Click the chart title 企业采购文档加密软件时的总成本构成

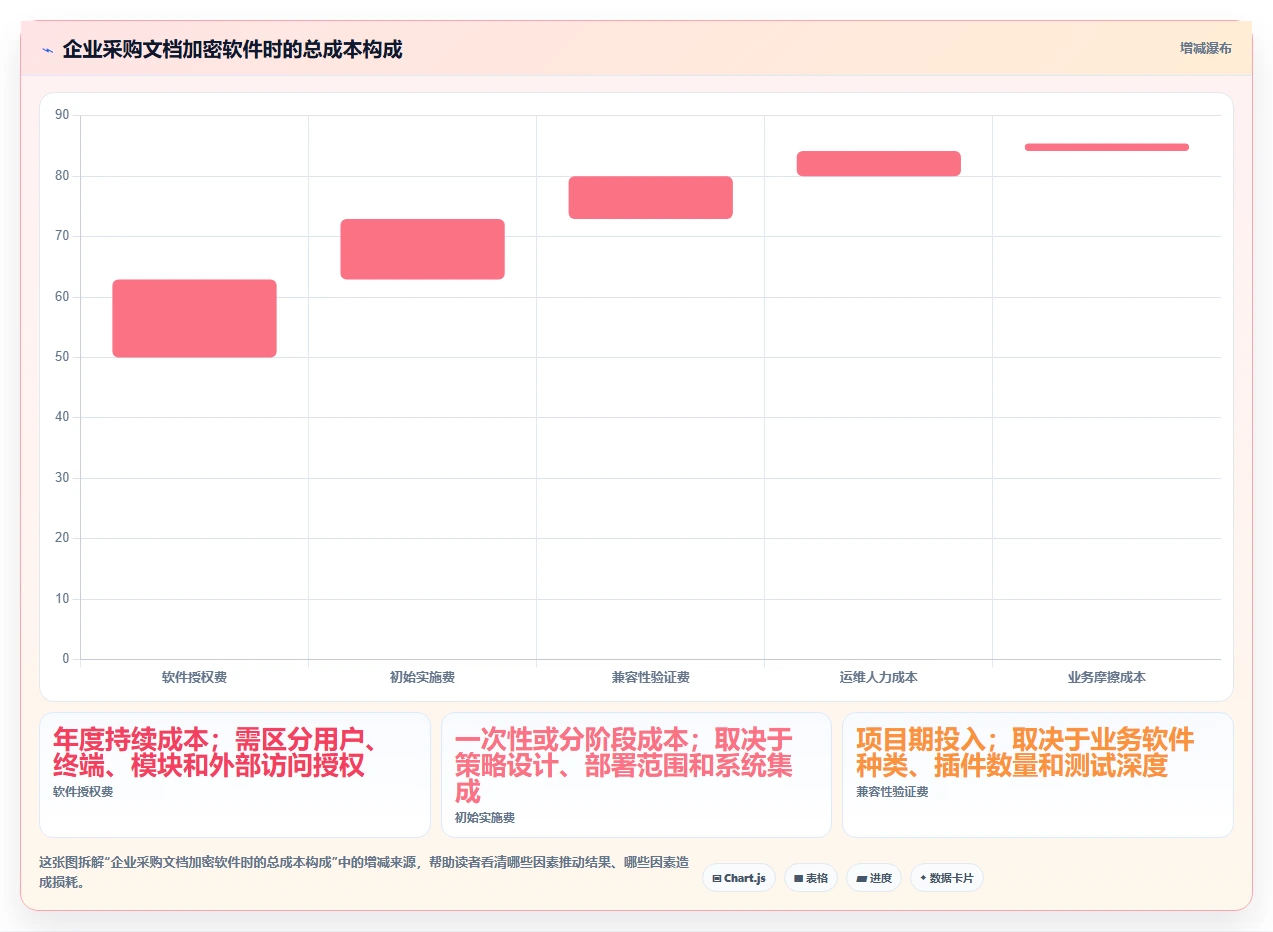[x=232, y=50]
